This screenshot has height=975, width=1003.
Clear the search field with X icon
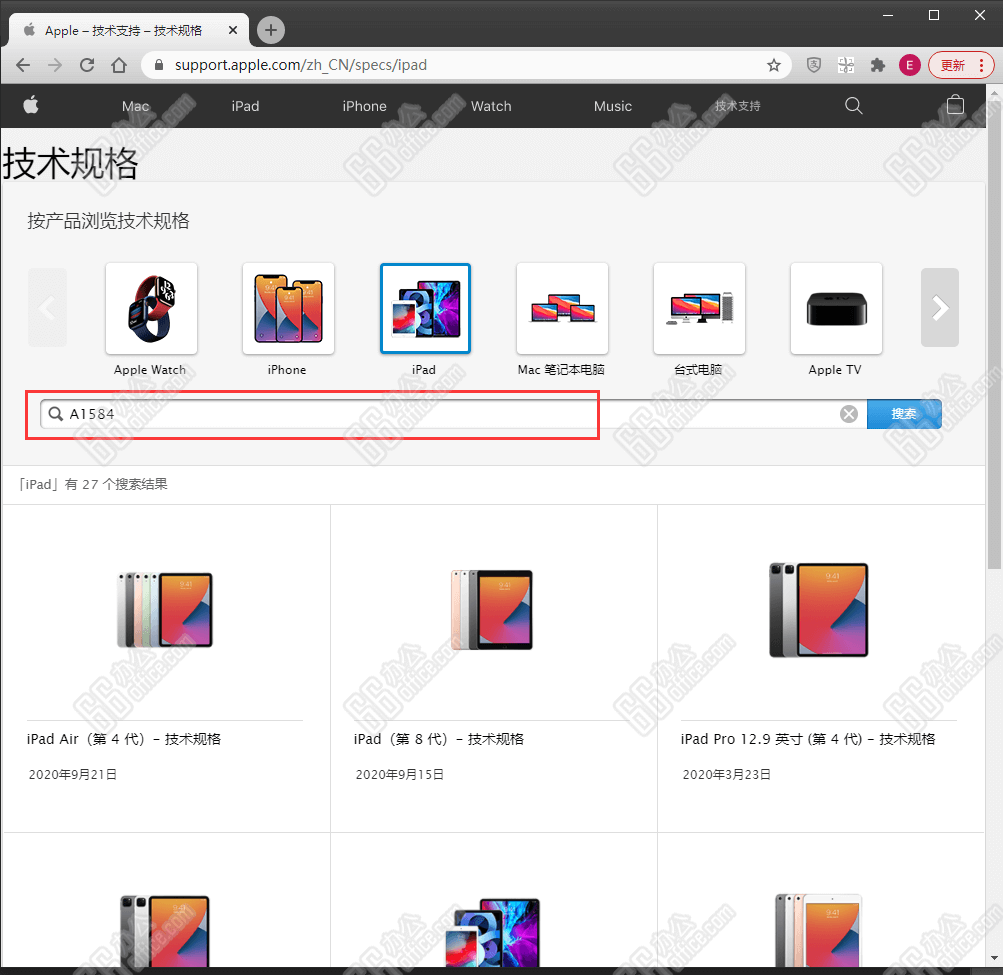pos(849,414)
